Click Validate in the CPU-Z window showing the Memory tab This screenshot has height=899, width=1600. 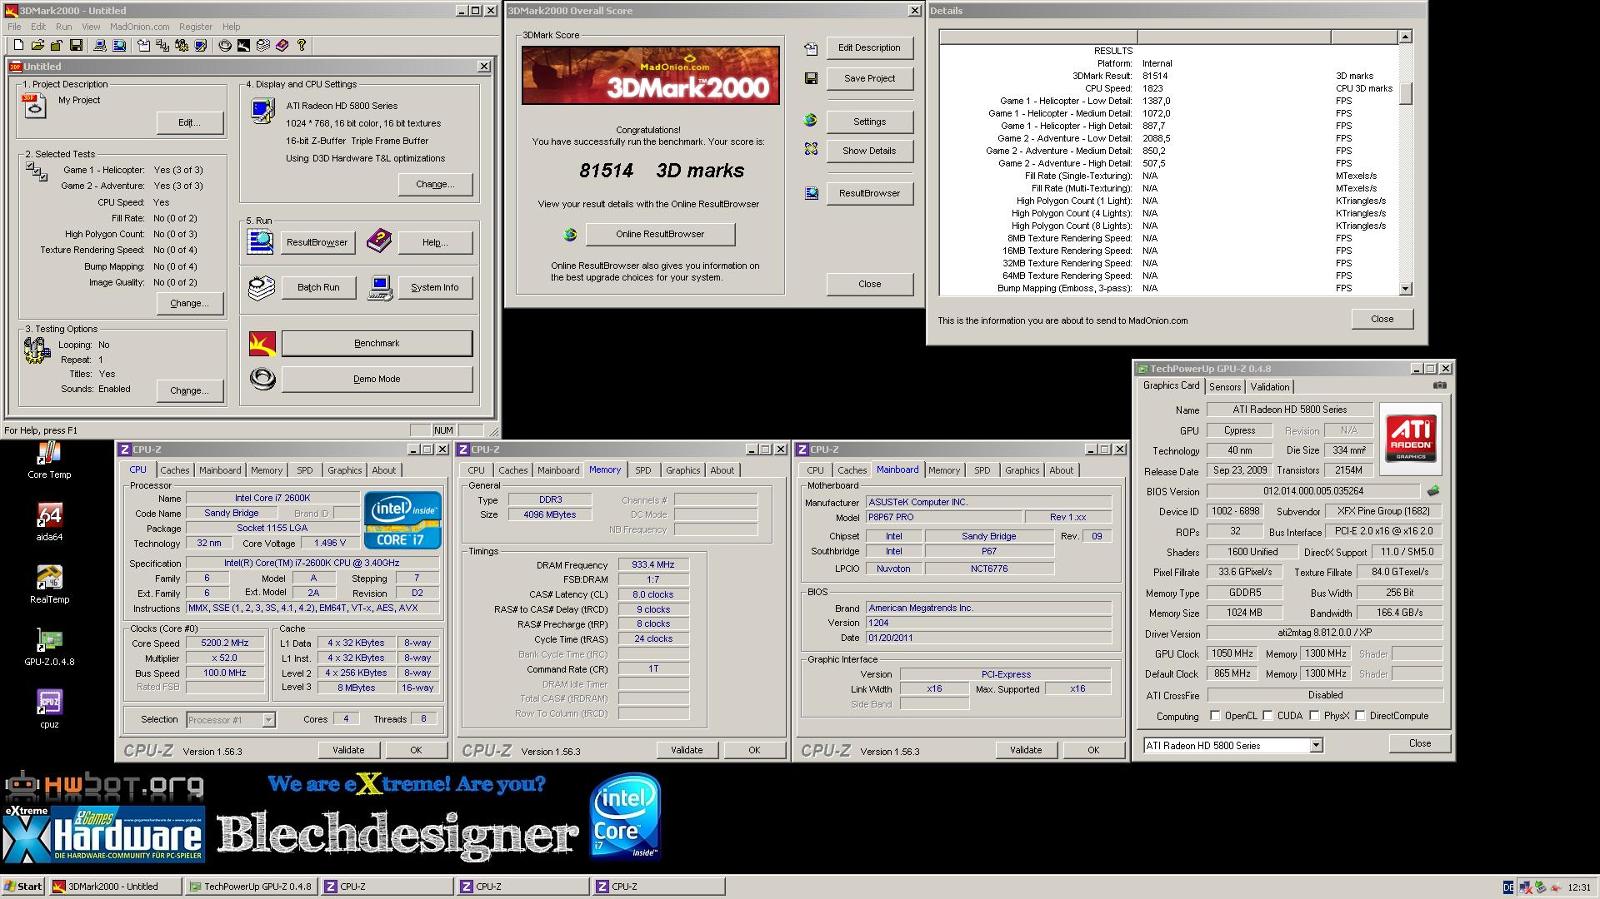(686, 750)
